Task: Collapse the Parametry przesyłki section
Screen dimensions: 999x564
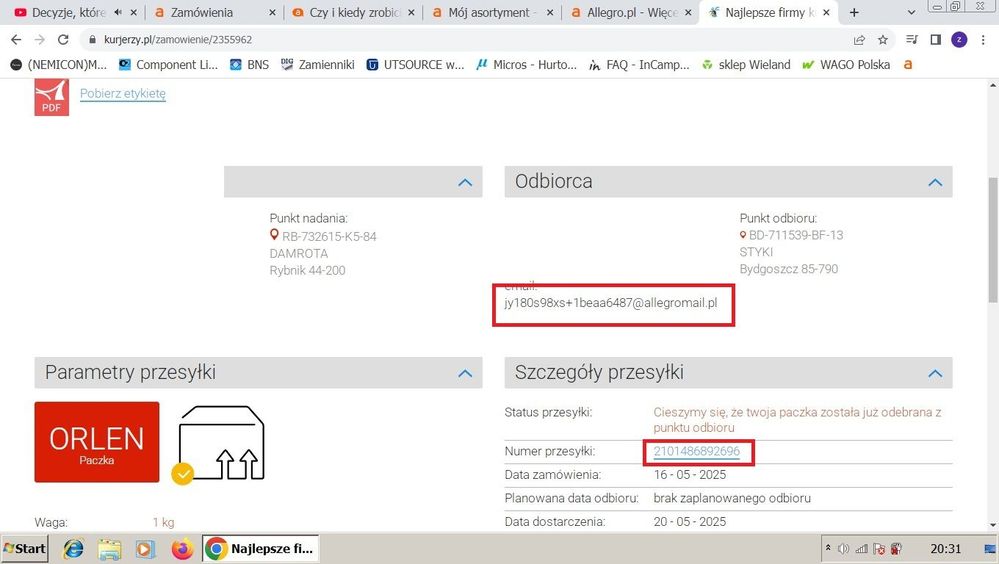Action: click(x=464, y=373)
